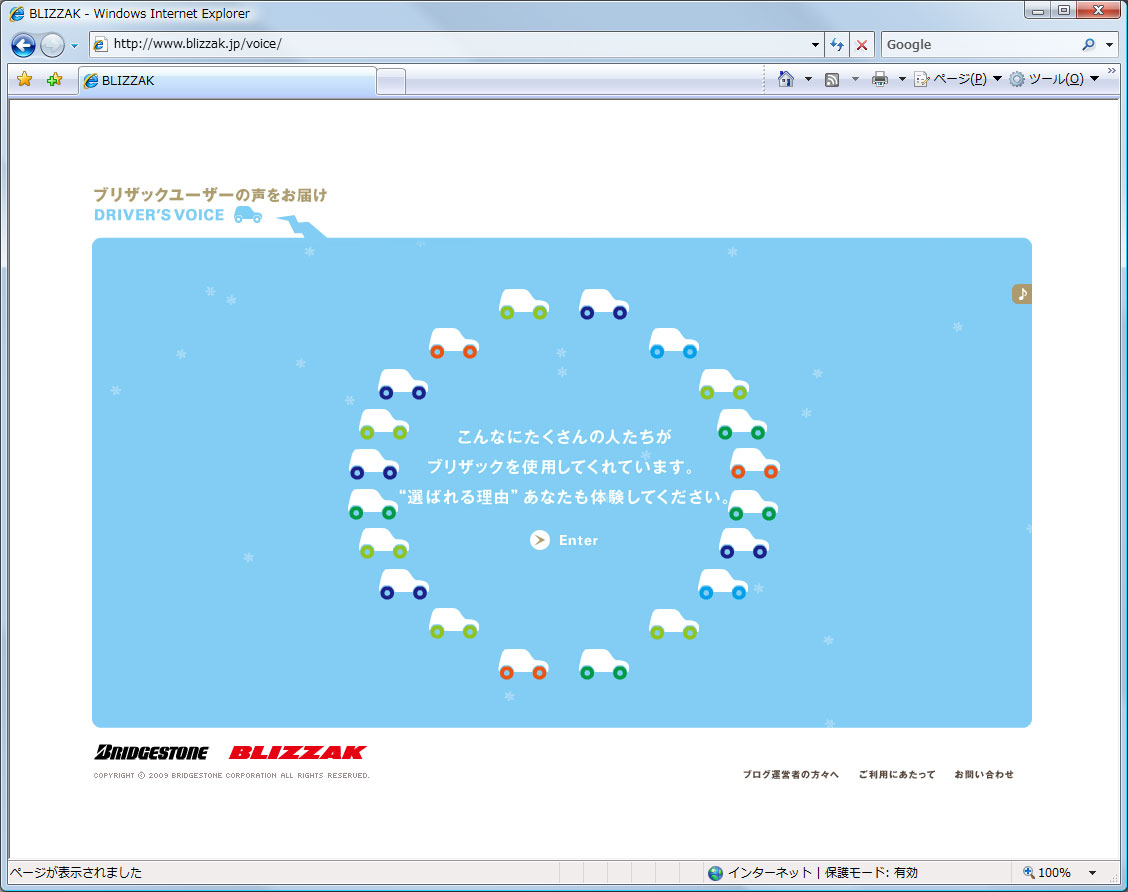Click the address bar URL field
Screen dimensions: 1128x892
point(455,44)
